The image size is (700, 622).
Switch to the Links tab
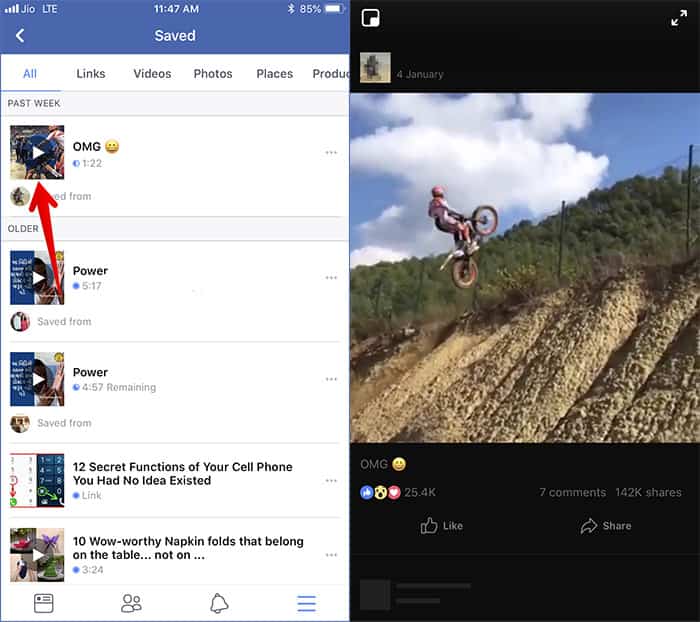[x=91, y=73]
